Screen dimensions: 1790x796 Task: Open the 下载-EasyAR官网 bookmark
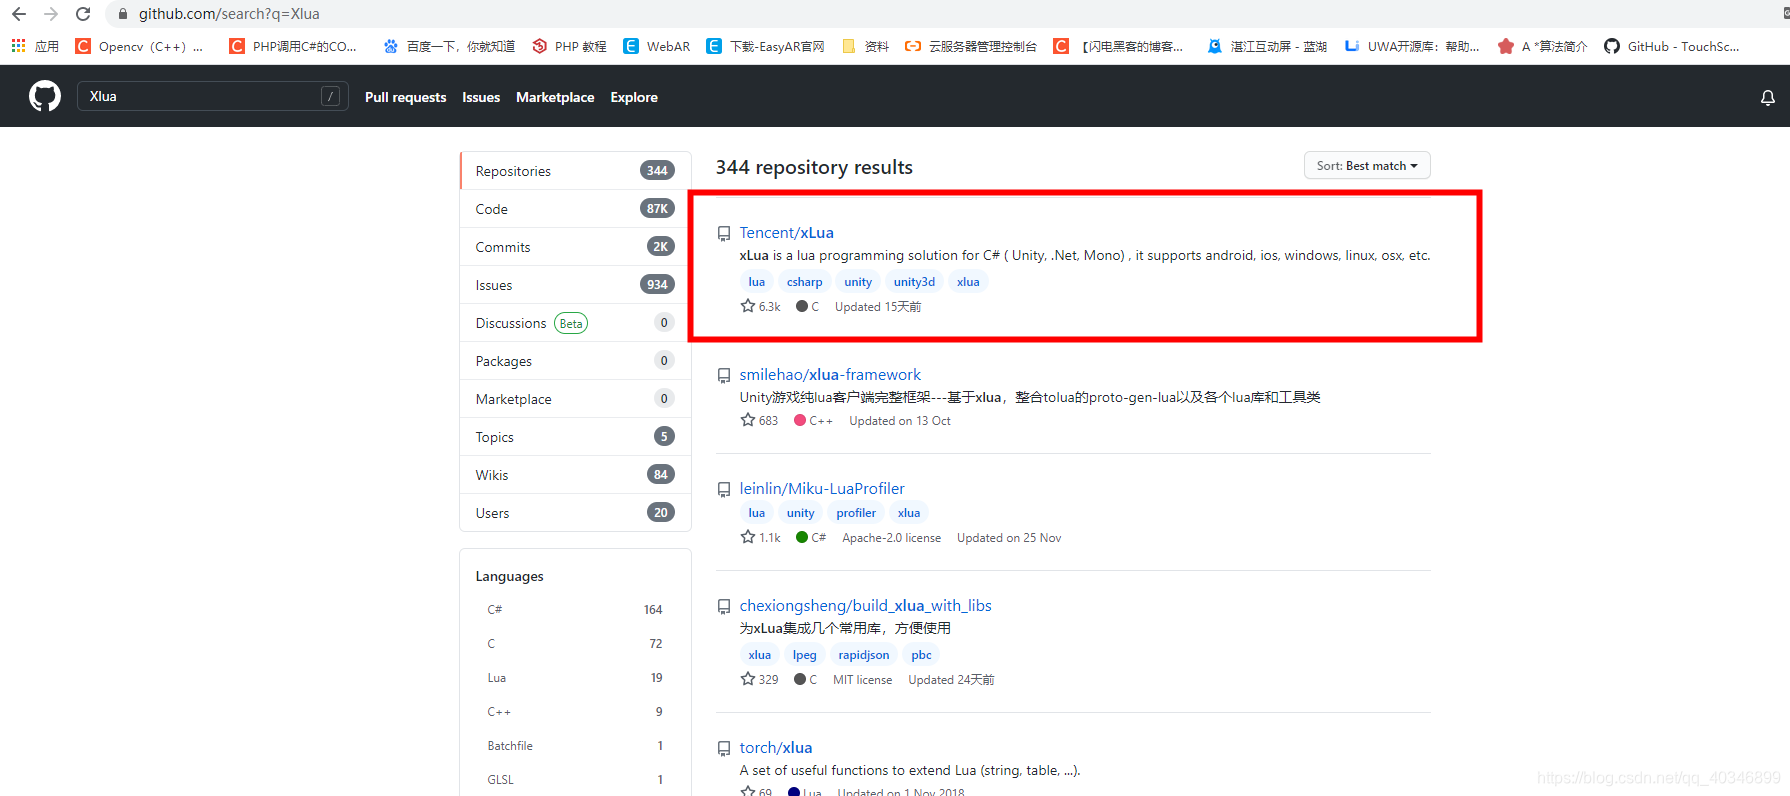[765, 46]
